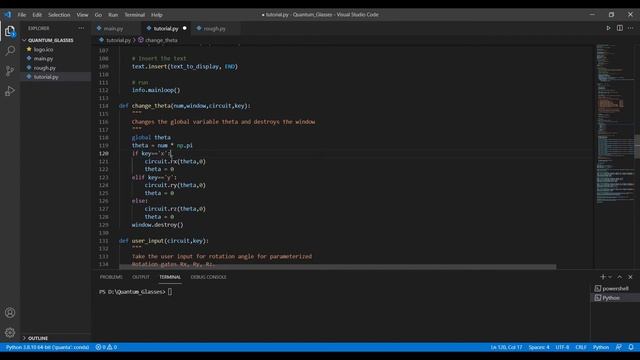Switch to the DEBUG CONSOLE panel tab
640x360 pixels.
pos(208,277)
